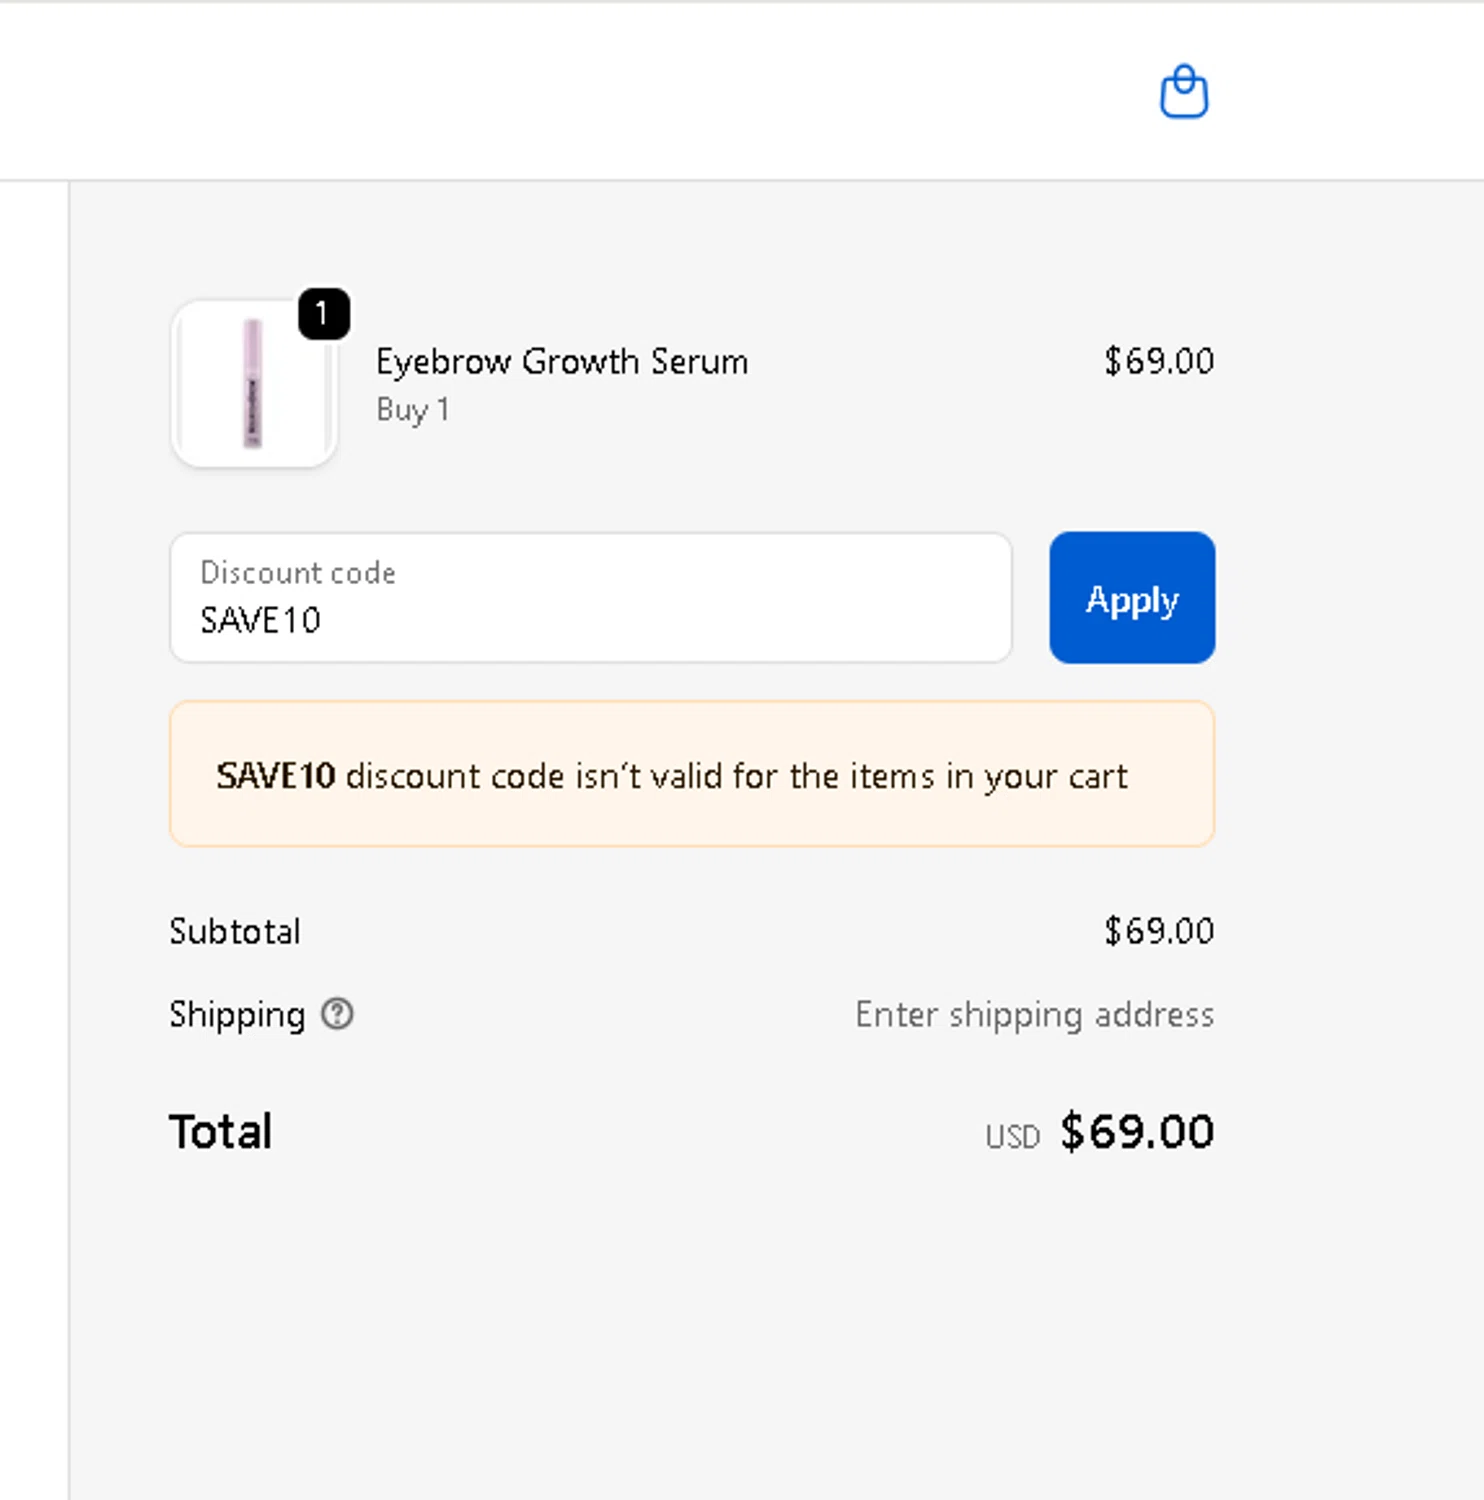Click the Shipping label
Screen dimensions: 1484x1500
237,1014
